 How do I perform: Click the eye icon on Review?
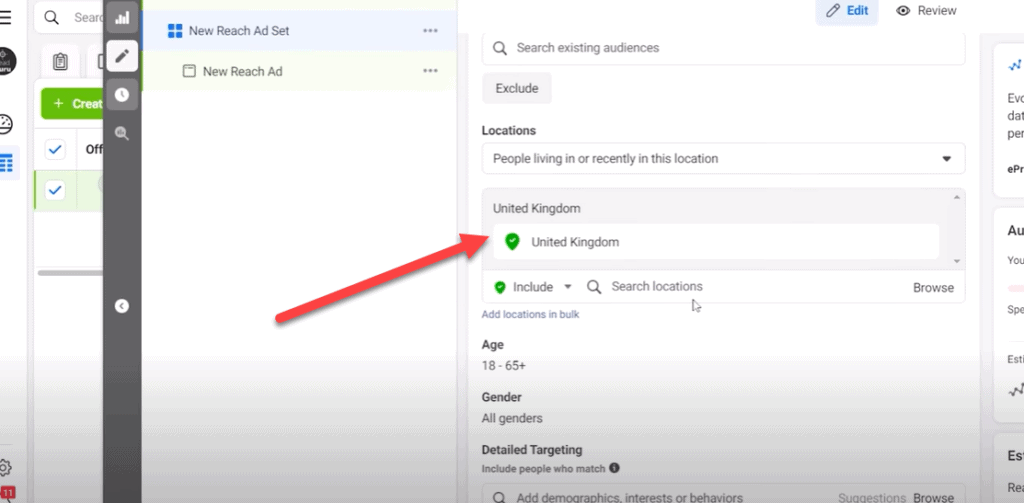(903, 10)
